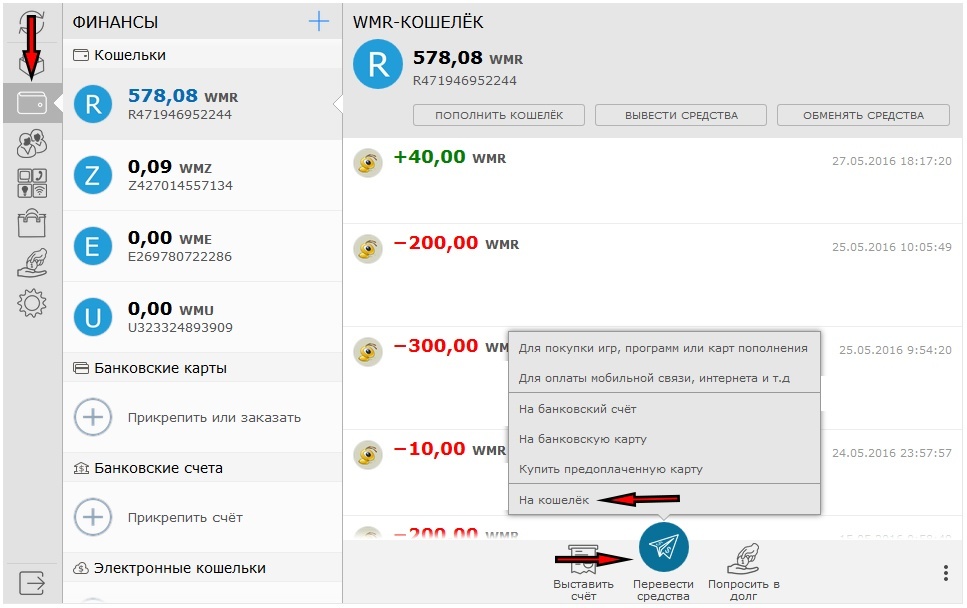This screenshot has width=967, height=608.
Task: Select the WMR wallet R icon in list
Action: (93, 104)
